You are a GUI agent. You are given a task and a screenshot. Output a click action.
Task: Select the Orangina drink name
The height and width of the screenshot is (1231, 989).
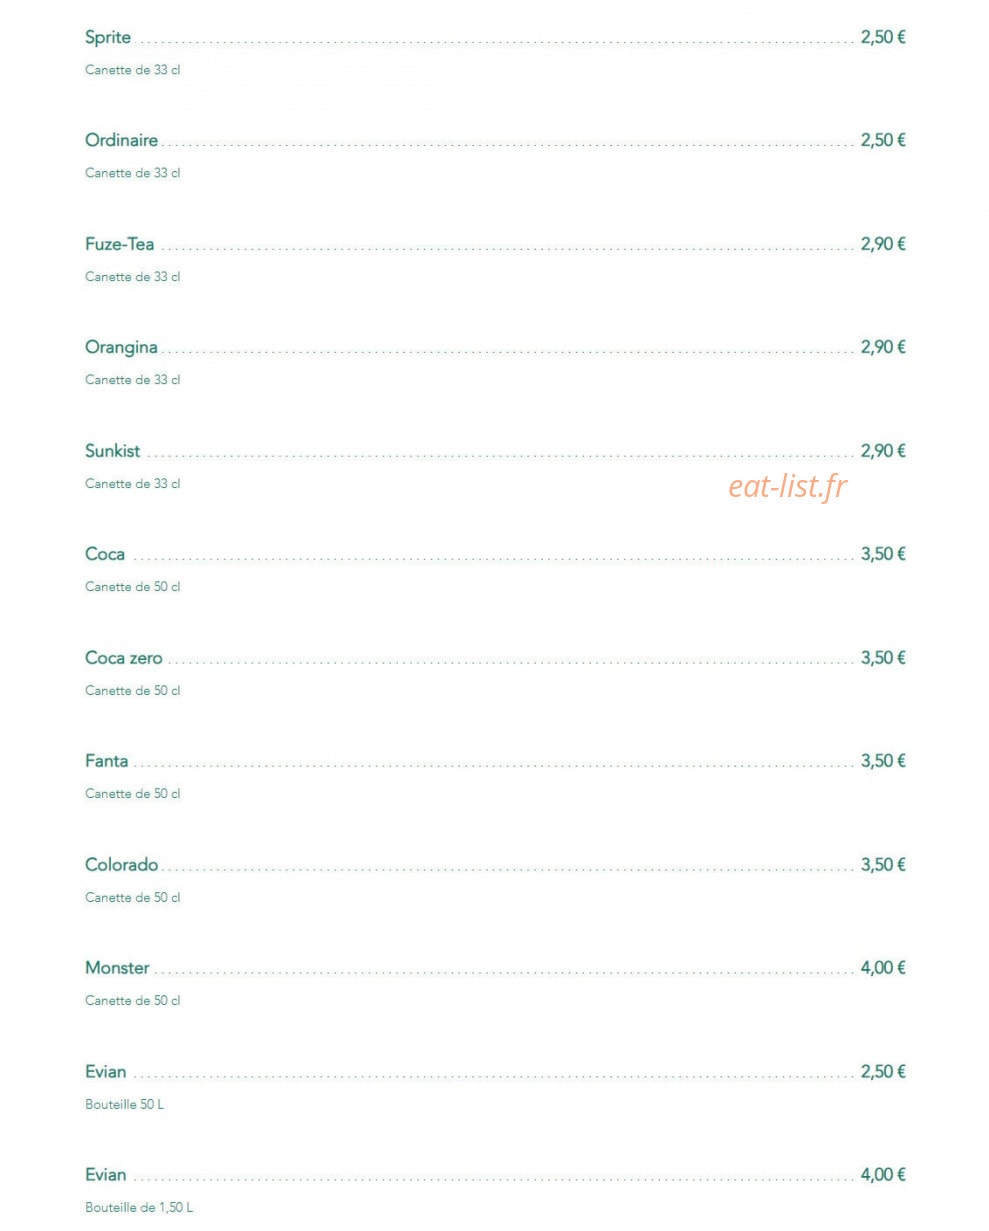point(121,348)
